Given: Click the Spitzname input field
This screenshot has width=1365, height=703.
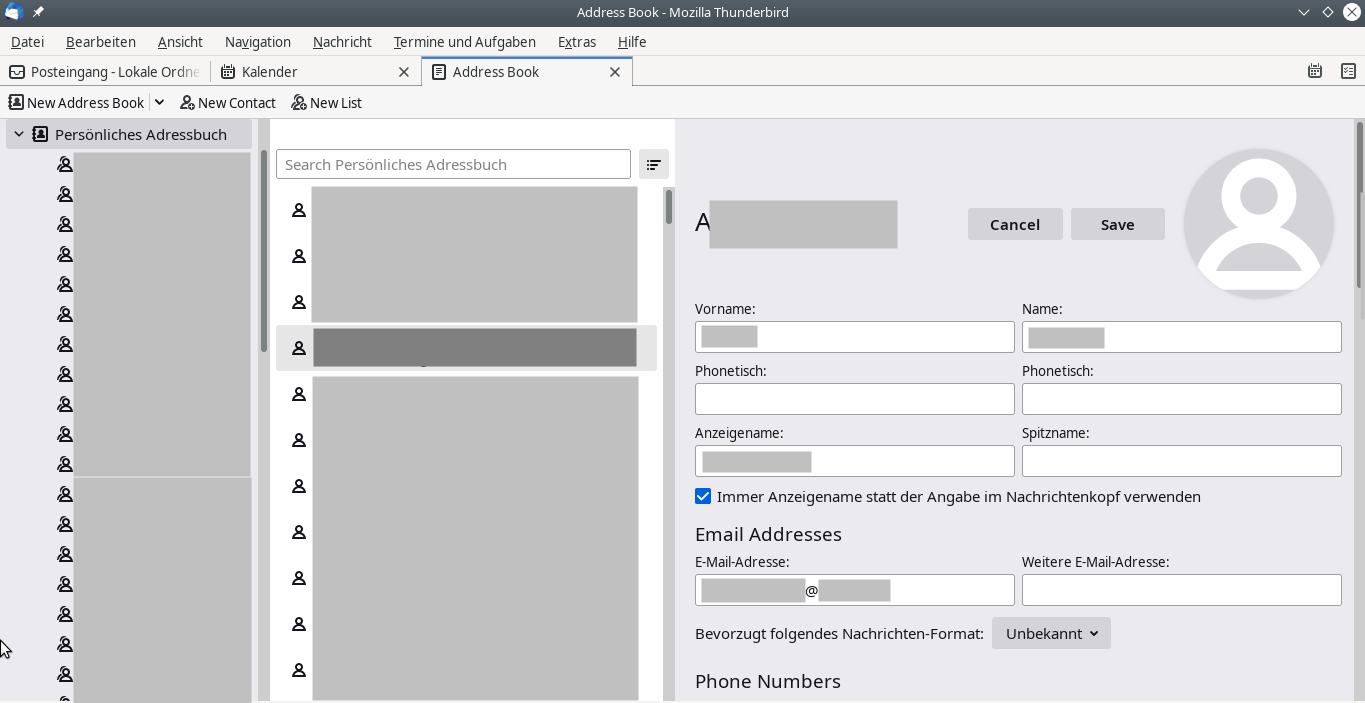Looking at the screenshot, I should pyautogui.click(x=1182, y=461).
